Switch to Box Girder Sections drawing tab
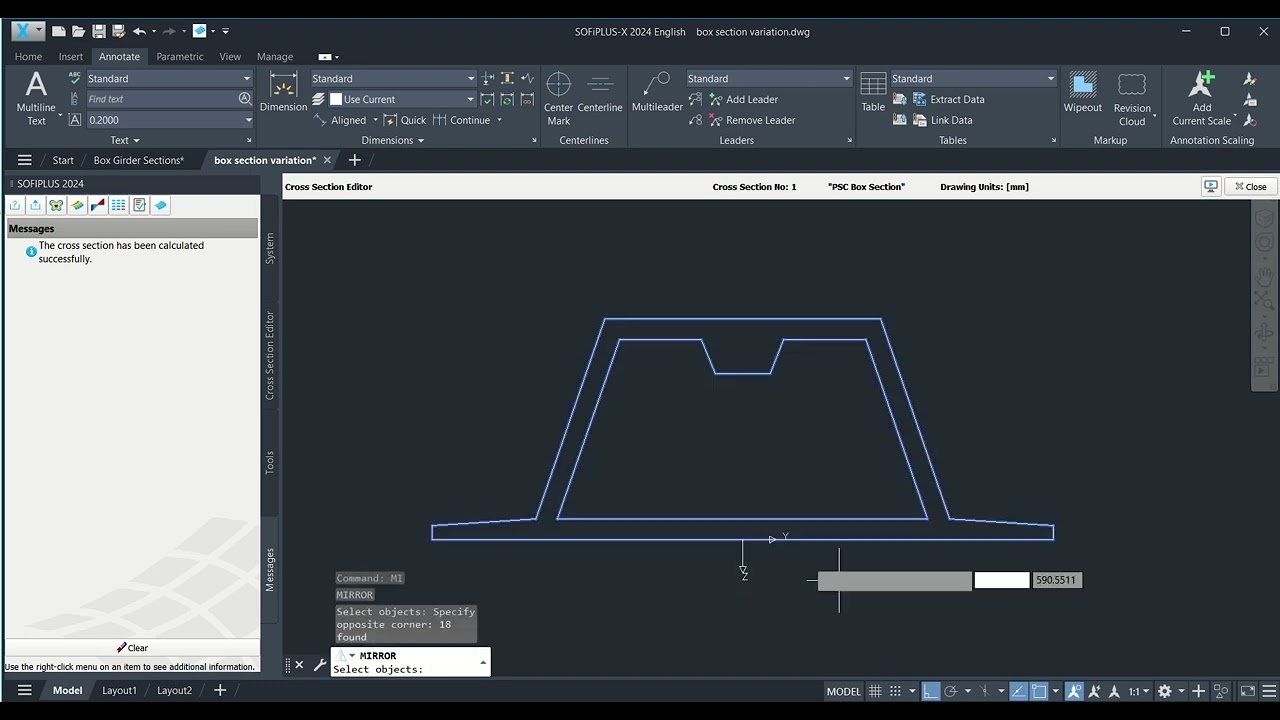The image size is (1280, 720). pyautogui.click(x=139, y=160)
